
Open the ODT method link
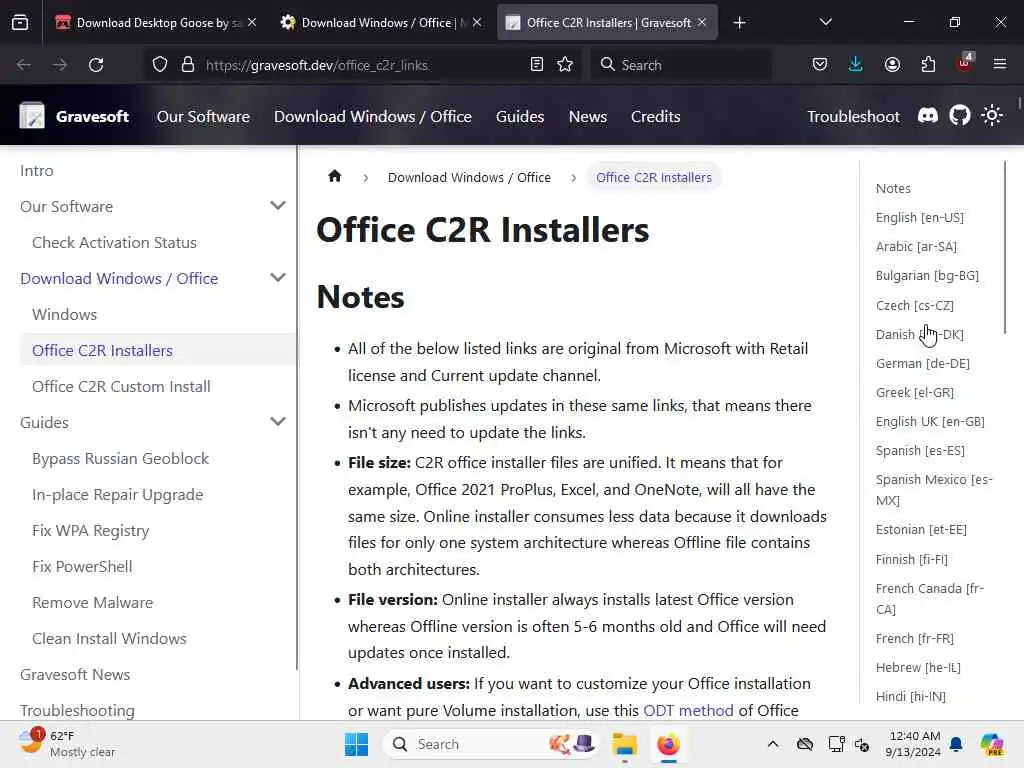click(x=688, y=711)
